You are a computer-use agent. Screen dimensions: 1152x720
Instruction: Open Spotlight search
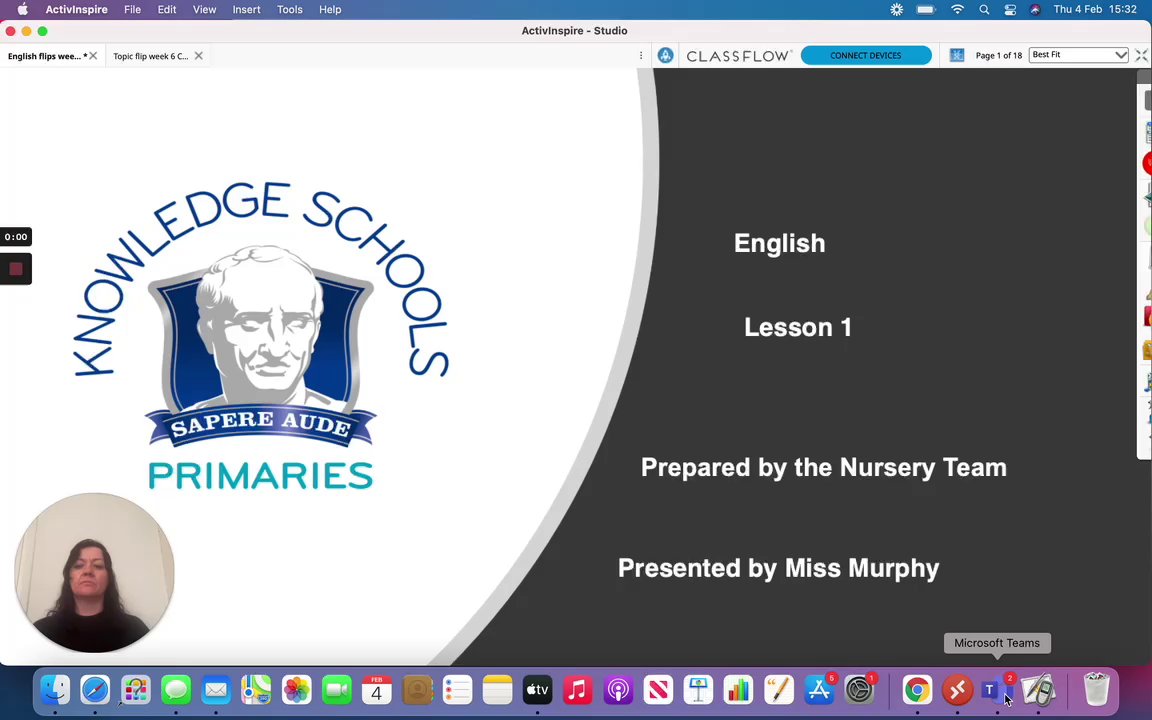coord(984,10)
